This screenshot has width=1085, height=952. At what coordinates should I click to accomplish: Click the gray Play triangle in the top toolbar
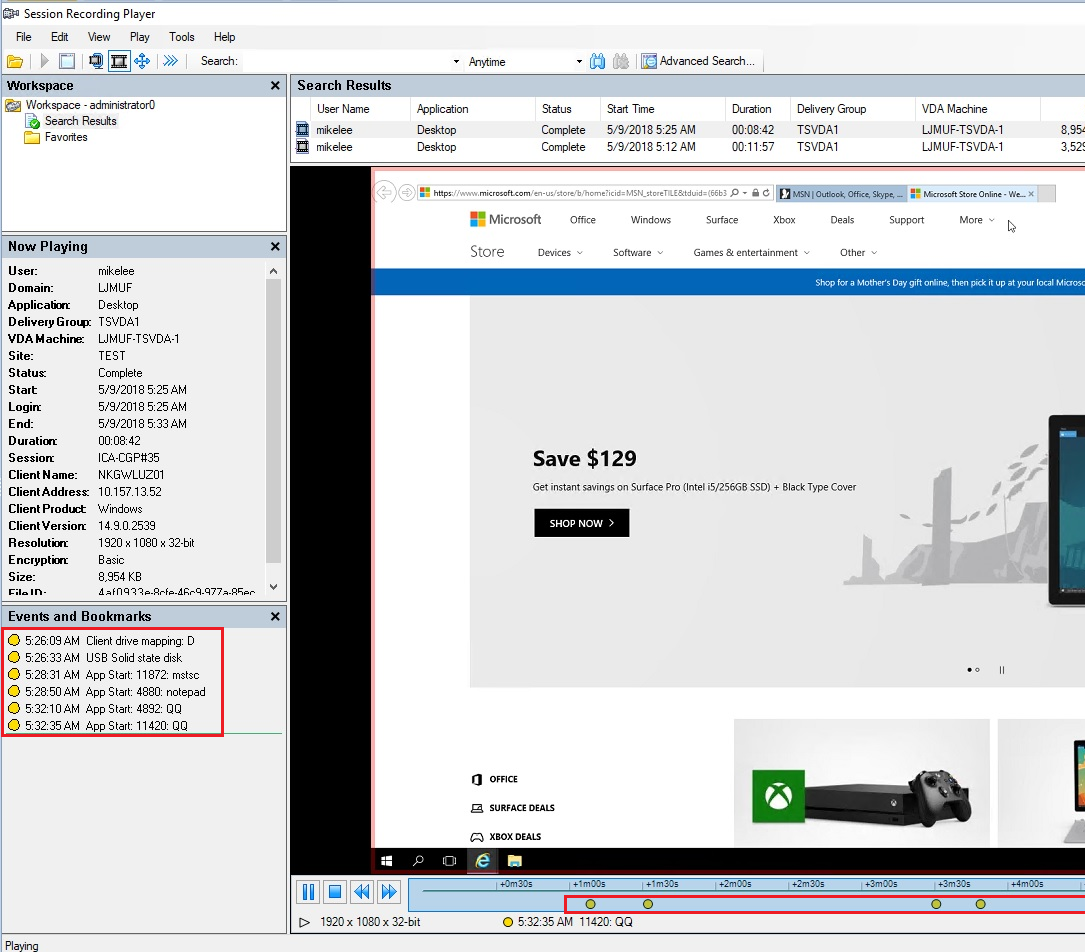tap(44, 62)
